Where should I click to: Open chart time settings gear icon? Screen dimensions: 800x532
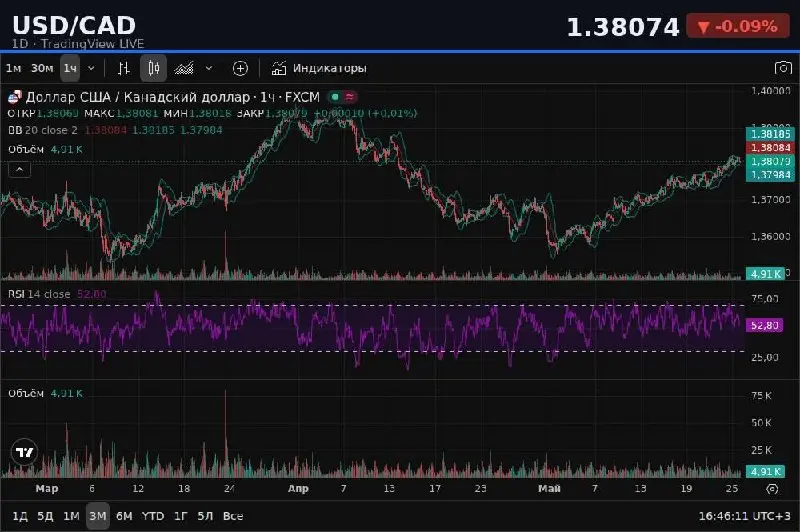[772, 489]
